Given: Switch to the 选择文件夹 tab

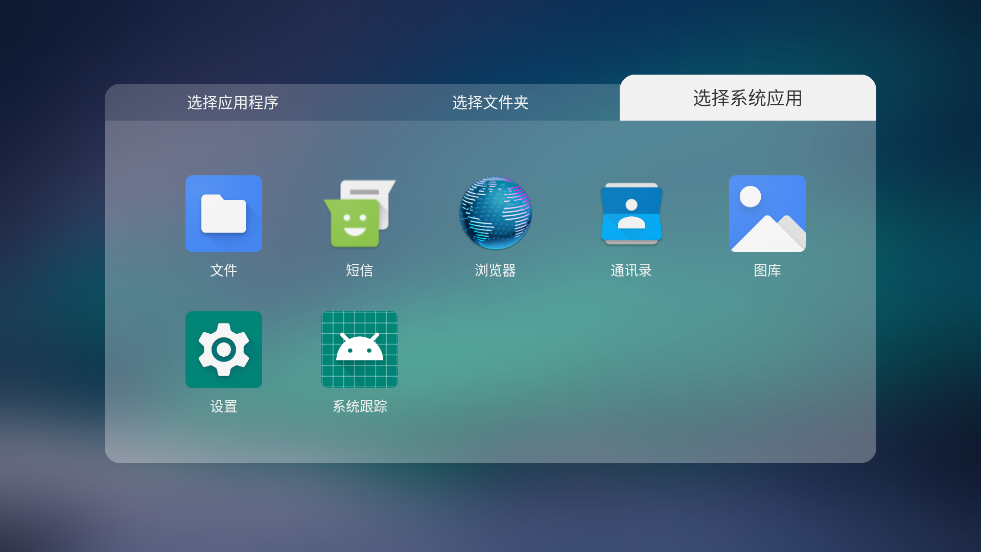Looking at the screenshot, I should (490, 103).
